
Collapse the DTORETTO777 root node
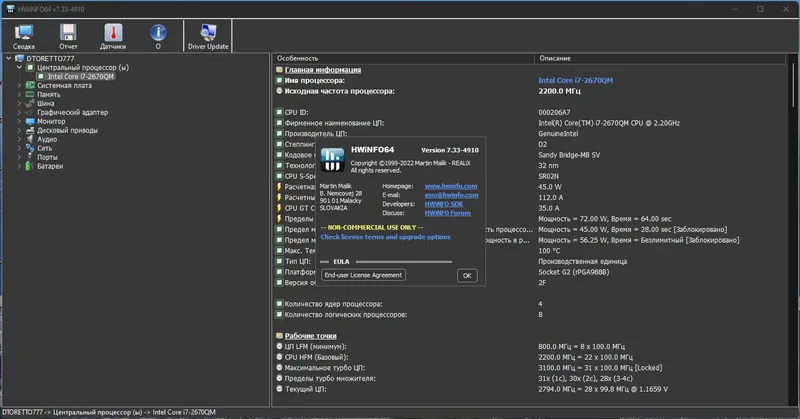click(x=9, y=58)
